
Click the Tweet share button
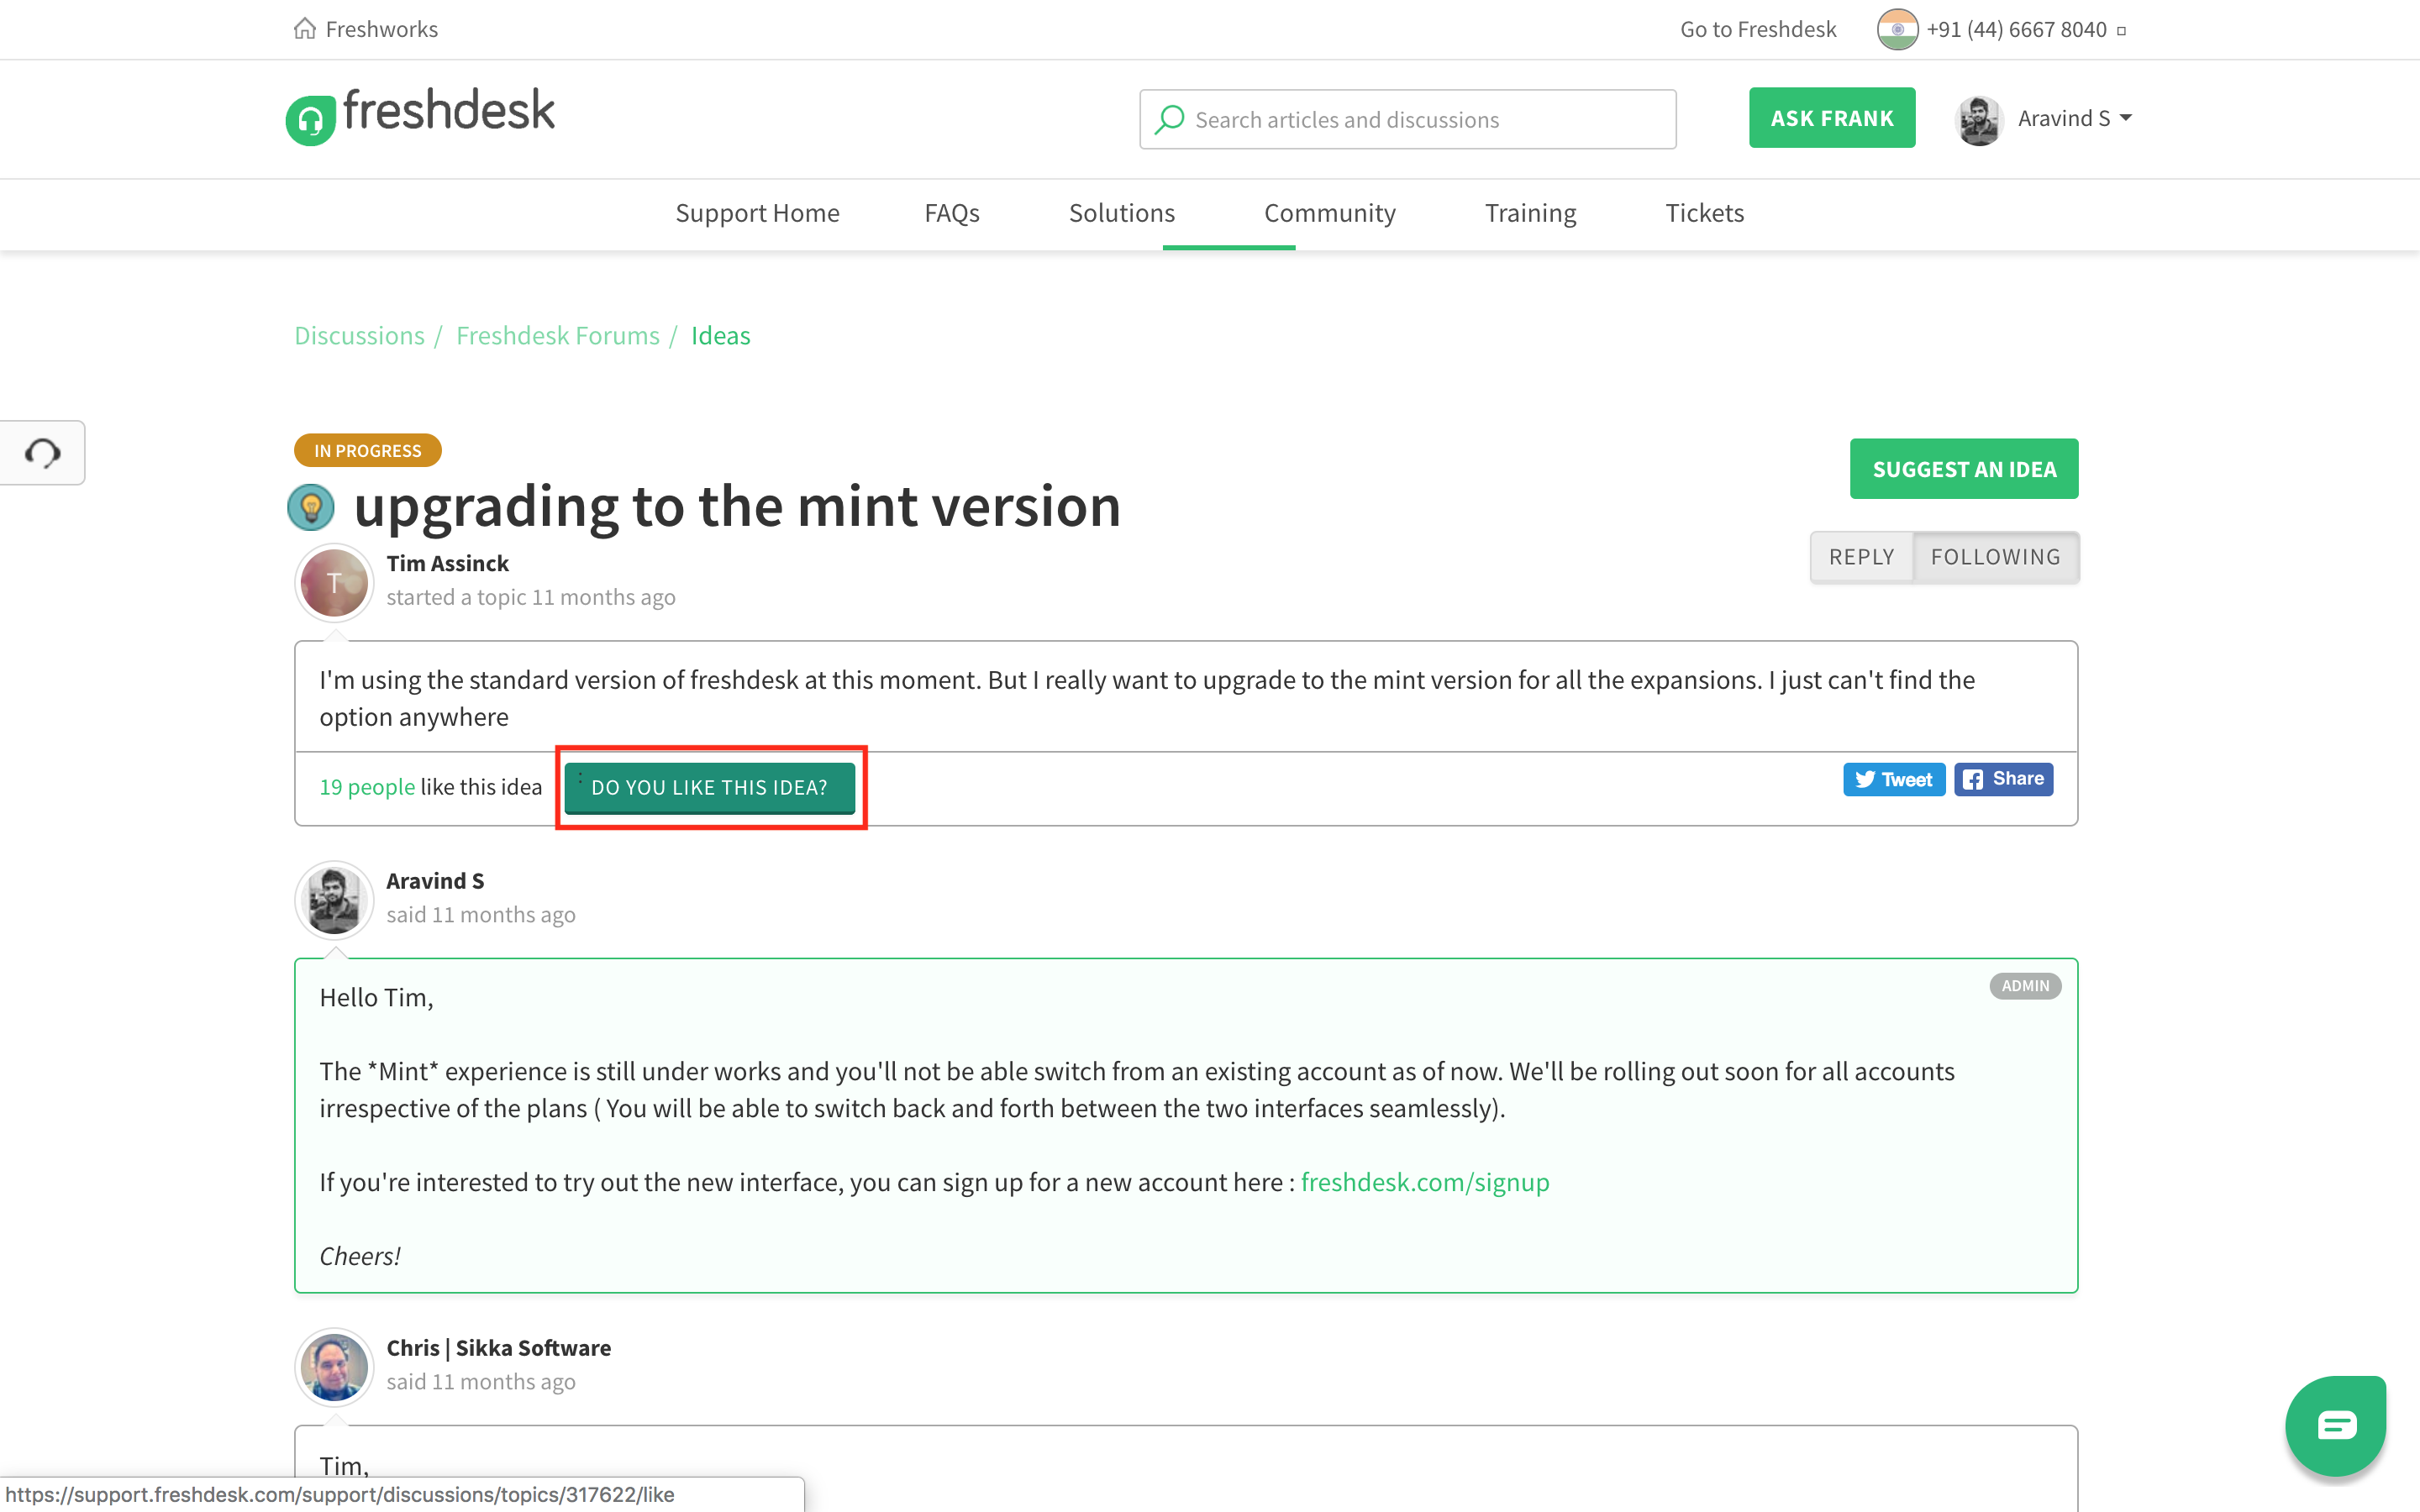click(1893, 779)
